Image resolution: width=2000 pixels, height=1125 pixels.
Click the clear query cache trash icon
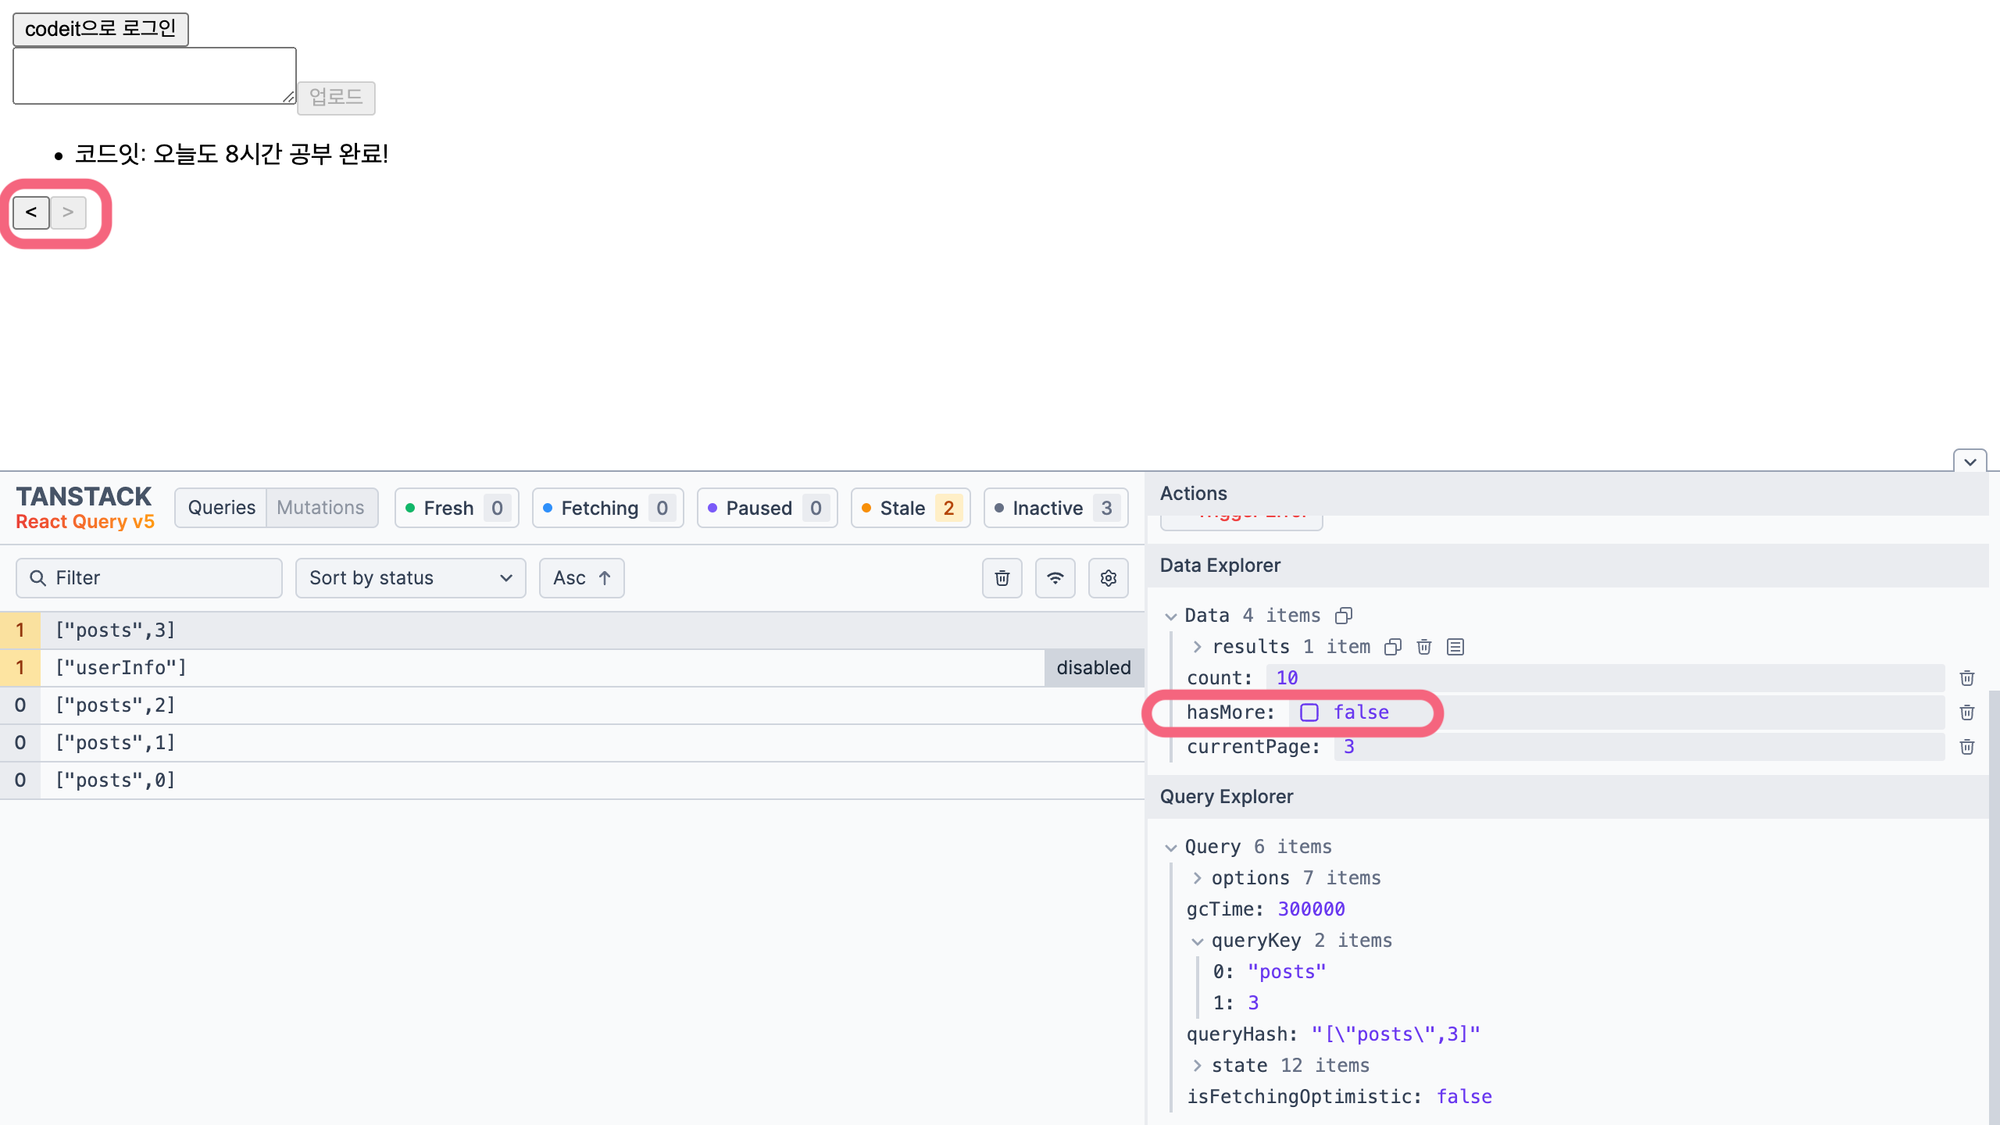point(1002,578)
